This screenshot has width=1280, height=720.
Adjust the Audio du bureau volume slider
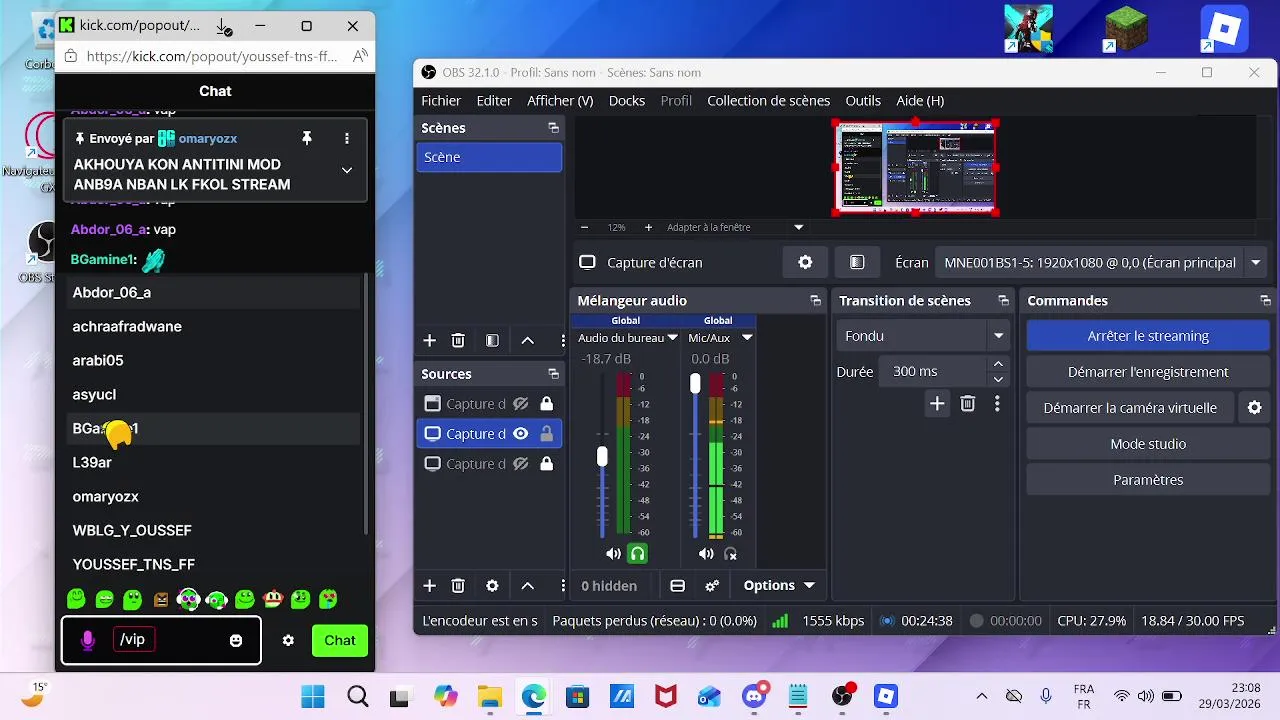pyautogui.click(x=602, y=456)
